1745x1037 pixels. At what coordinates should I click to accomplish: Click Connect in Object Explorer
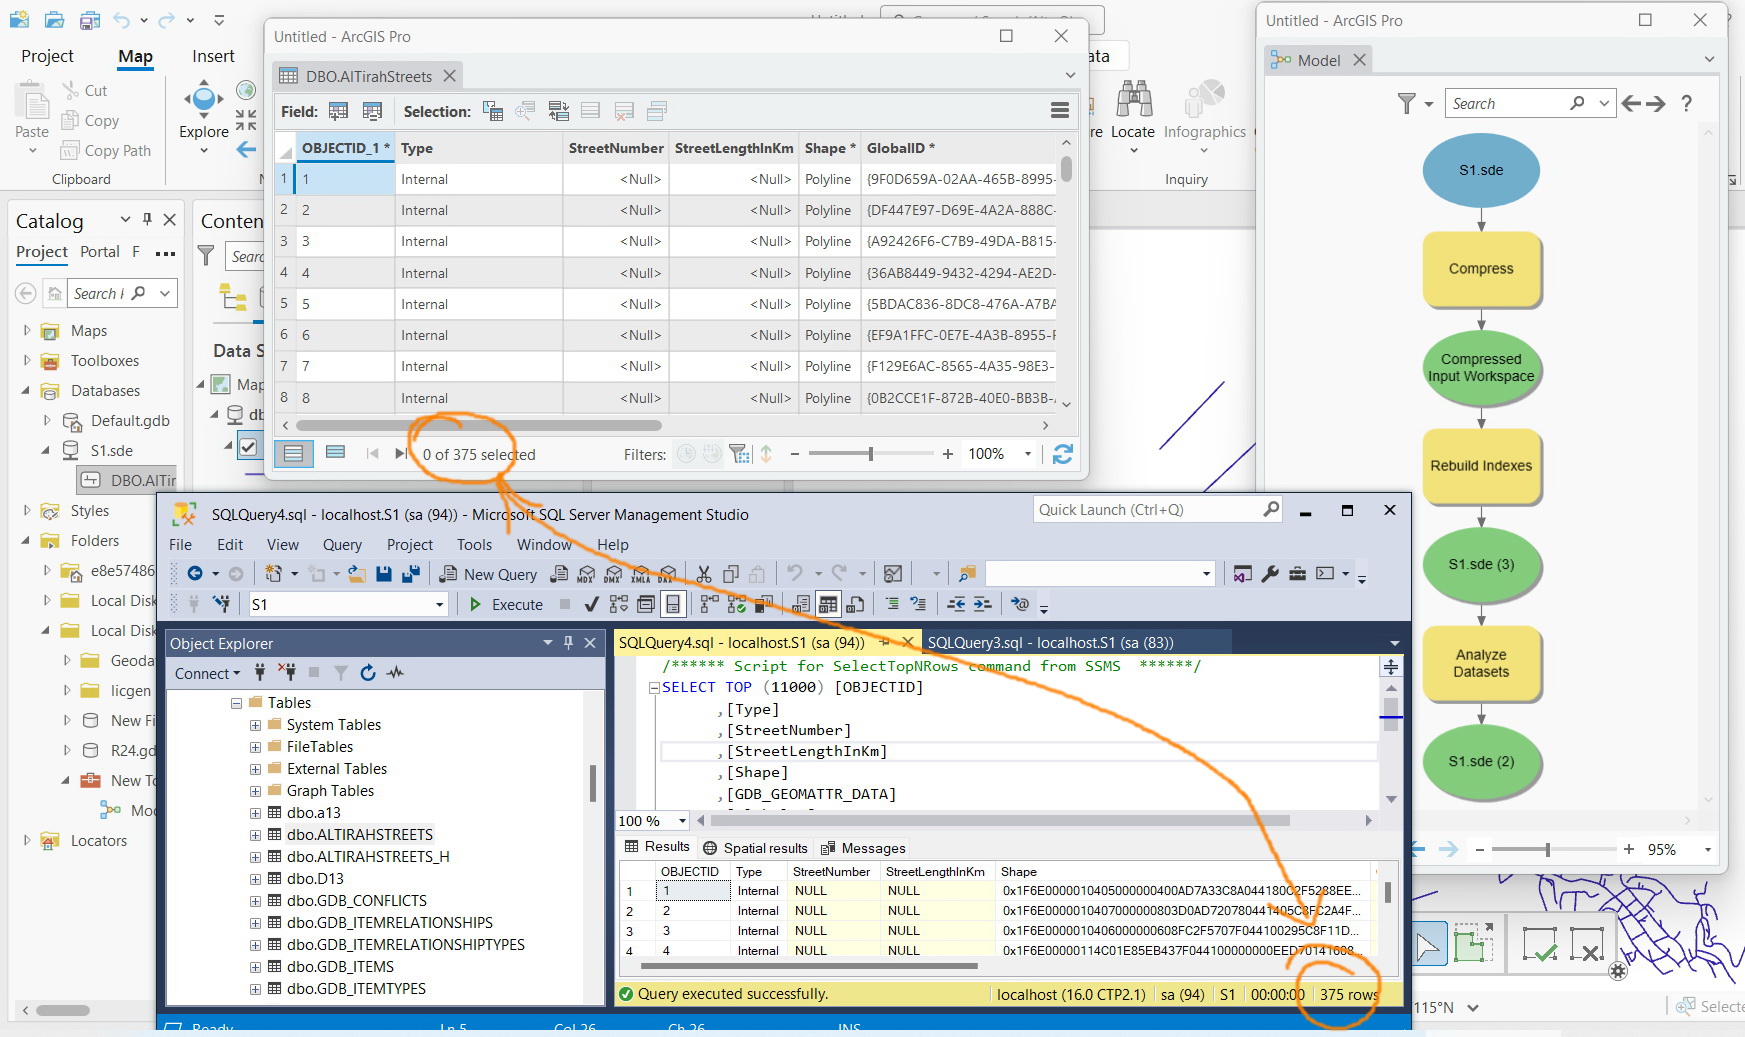[x=202, y=673]
